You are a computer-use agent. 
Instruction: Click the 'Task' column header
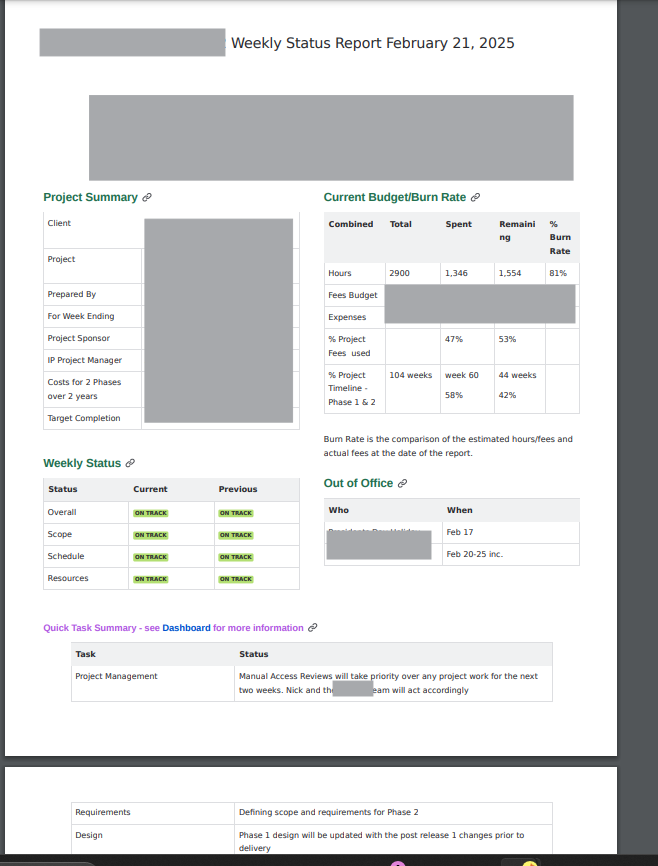(86, 654)
